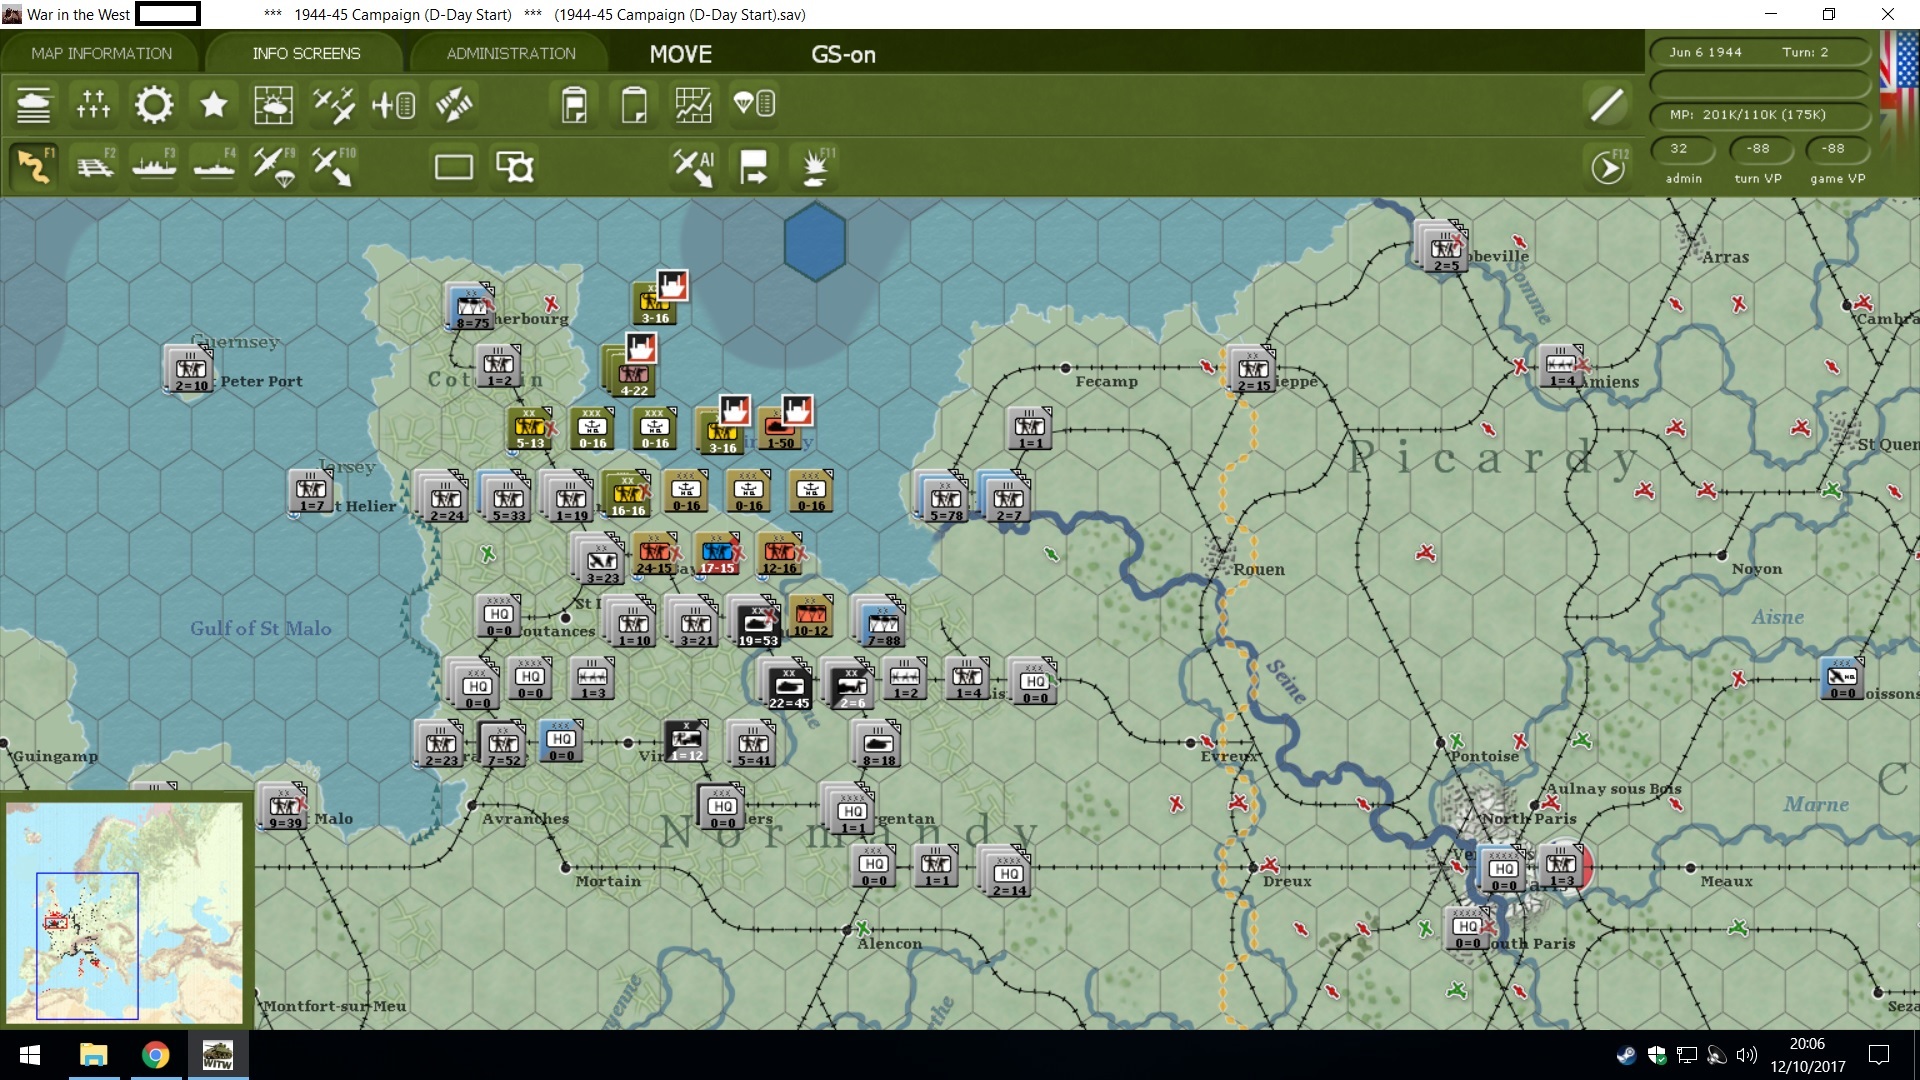Open the air groups icon with three planes

333,105
